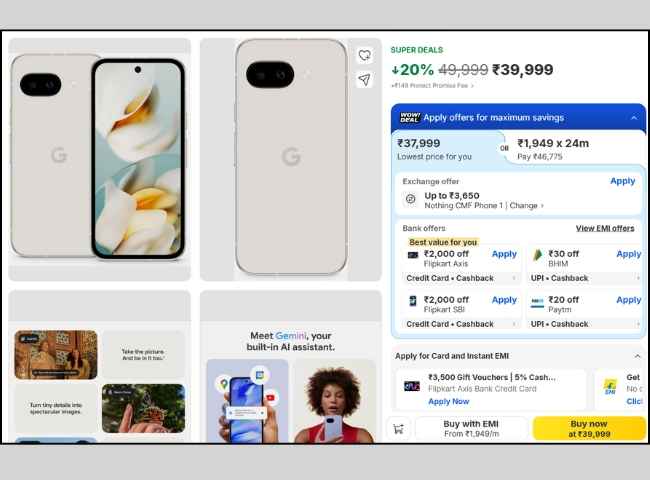Viewport: 650px width, 480px height.
Task: Open Protect Promise Fee details arrow
Action: (x=472, y=86)
